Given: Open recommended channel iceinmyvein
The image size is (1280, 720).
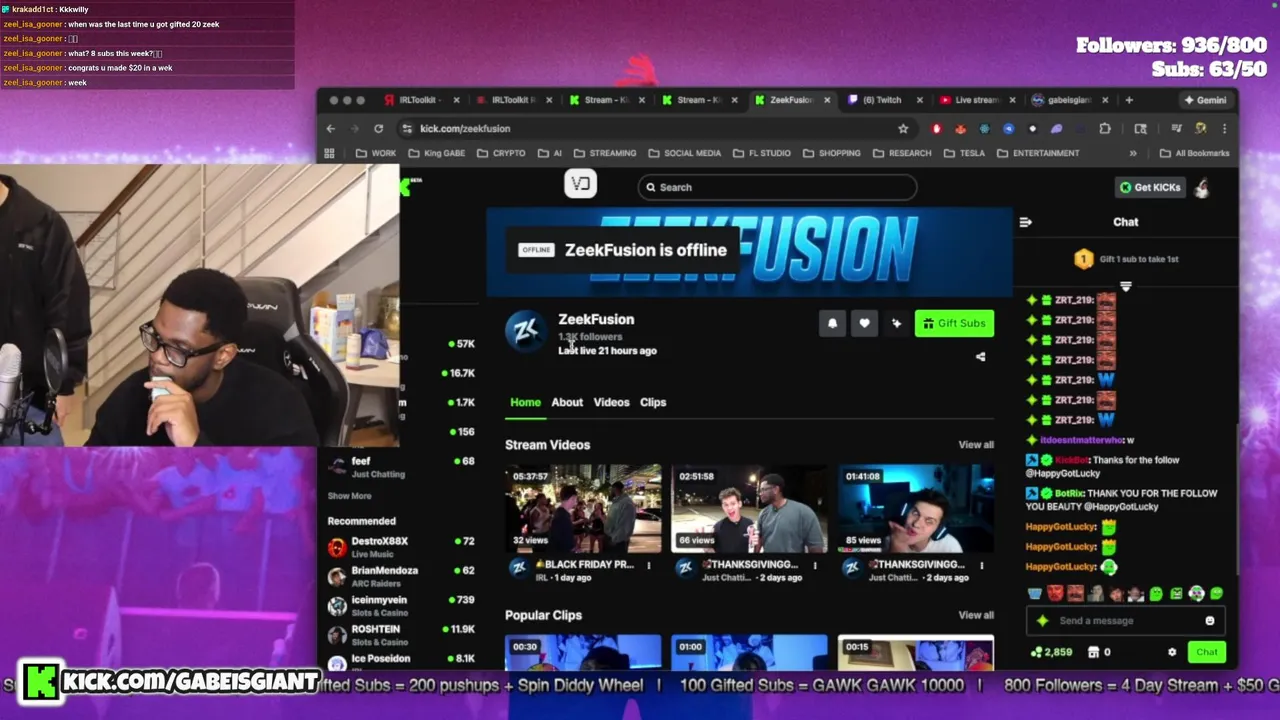Looking at the screenshot, I should coord(401,605).
